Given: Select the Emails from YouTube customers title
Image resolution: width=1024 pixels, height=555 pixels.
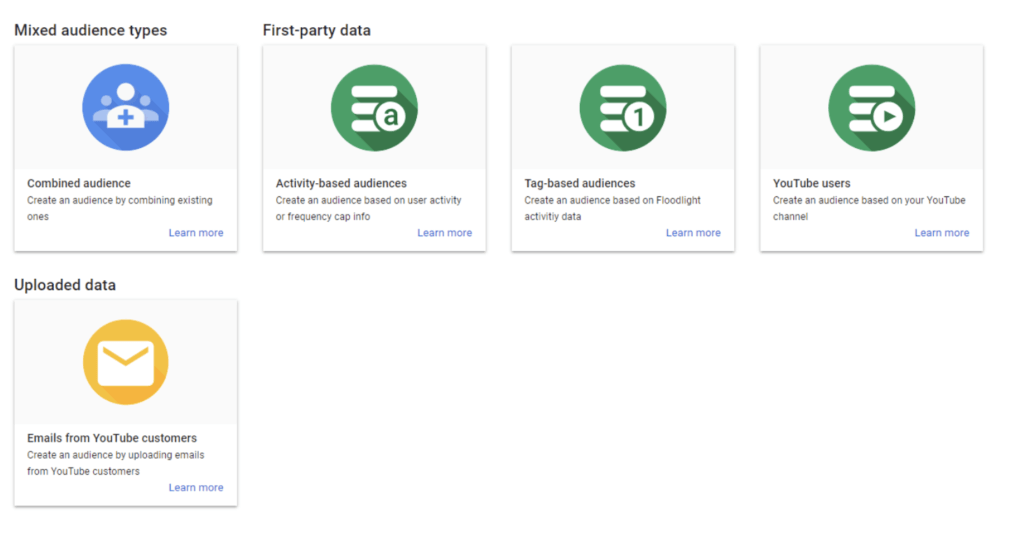Looking at the screenshot, I should pyautogui.click(x=112, y=438).
